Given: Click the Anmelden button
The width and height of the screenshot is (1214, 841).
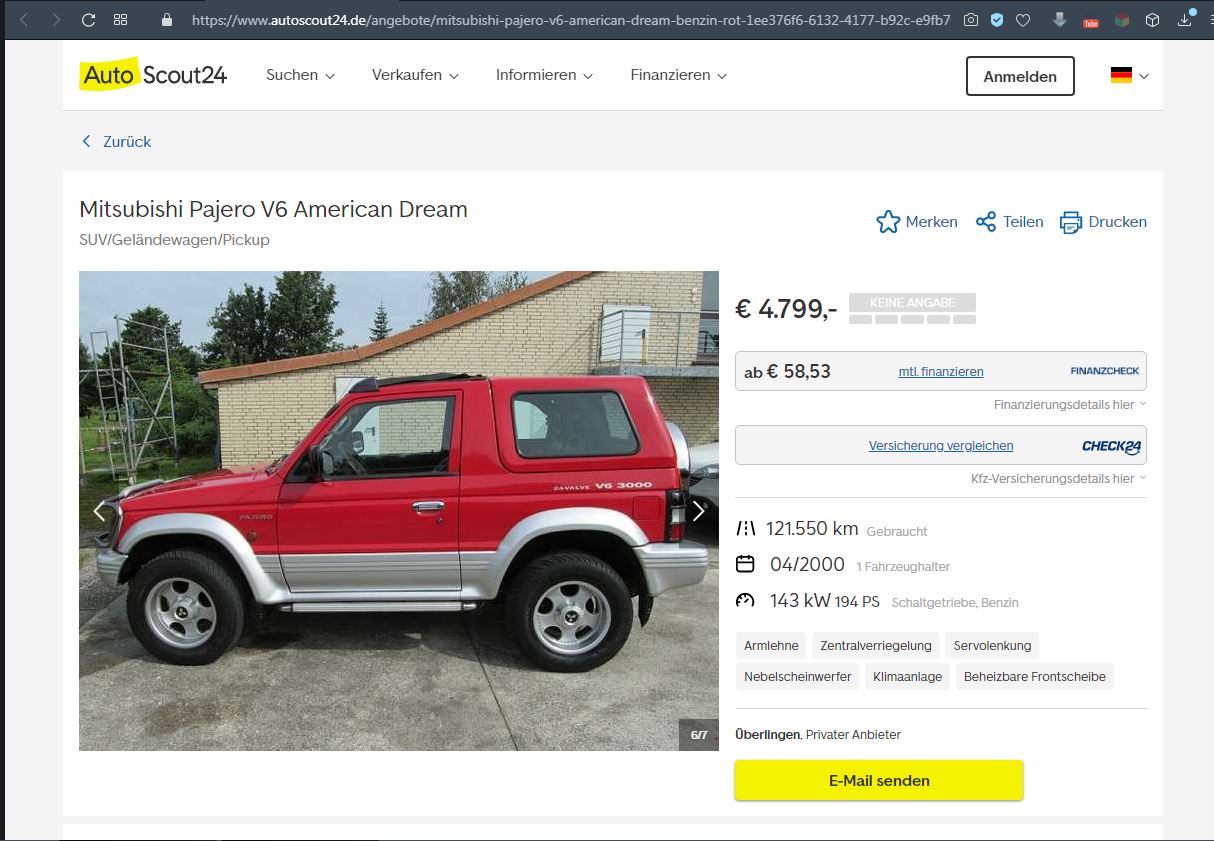Looking at the screenshot, I should [1020, 76].
